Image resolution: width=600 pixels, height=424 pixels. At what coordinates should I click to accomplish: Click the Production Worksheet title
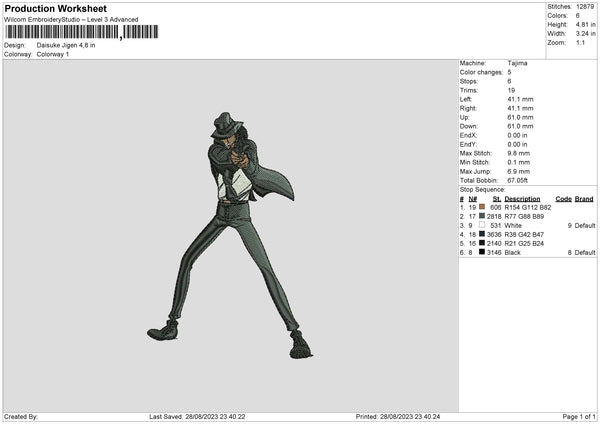click(55, 8)
